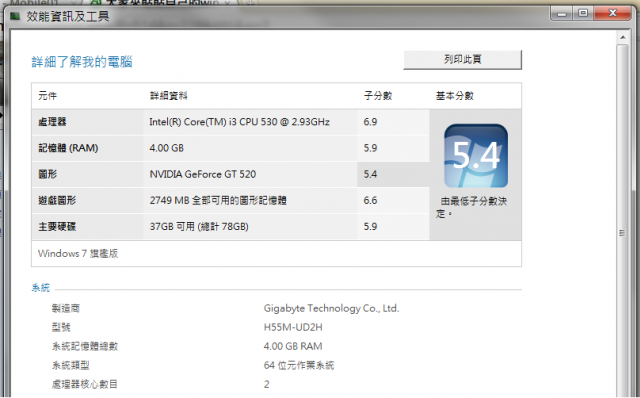
Task: Click the 系統 section heading
Action: pos(41,288)
